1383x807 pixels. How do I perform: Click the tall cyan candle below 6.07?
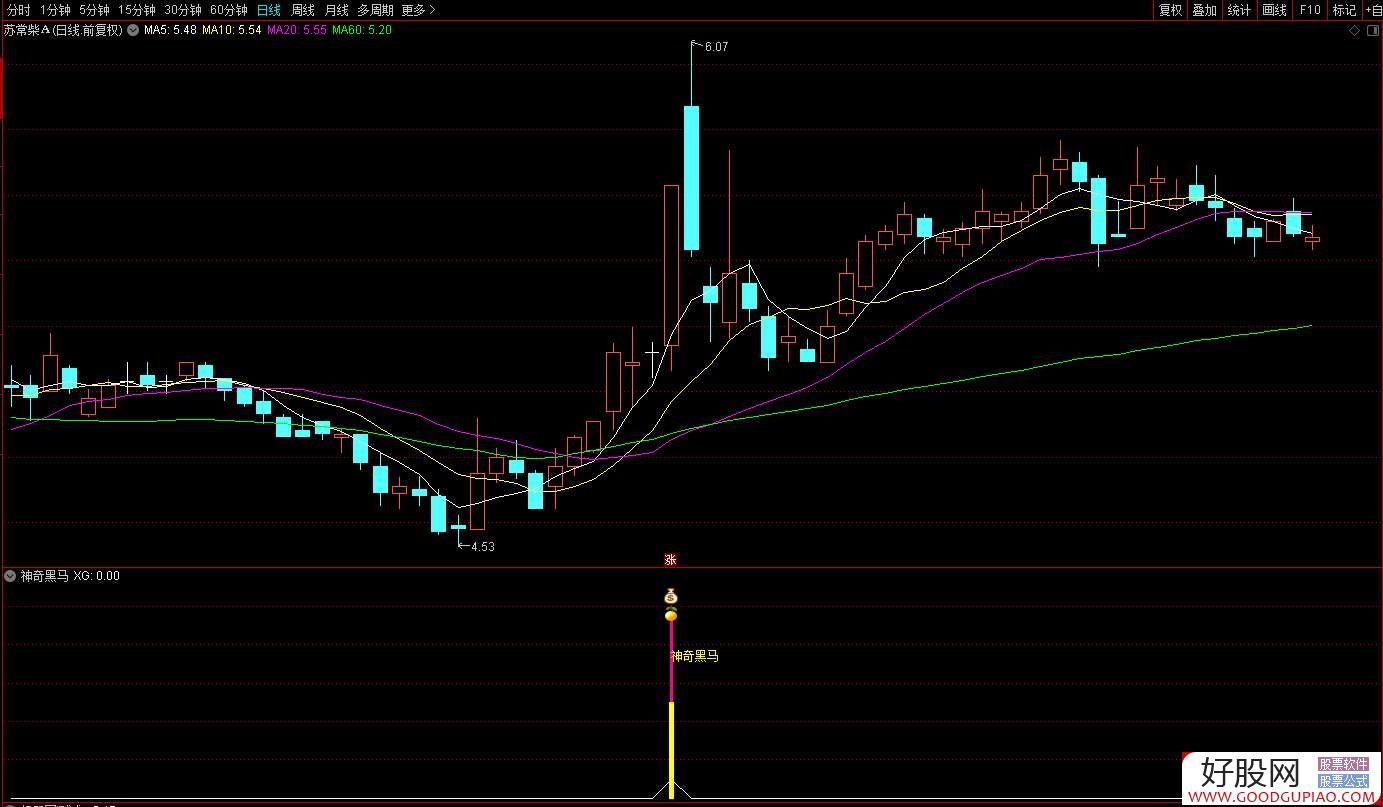click(x=691, y=177)
